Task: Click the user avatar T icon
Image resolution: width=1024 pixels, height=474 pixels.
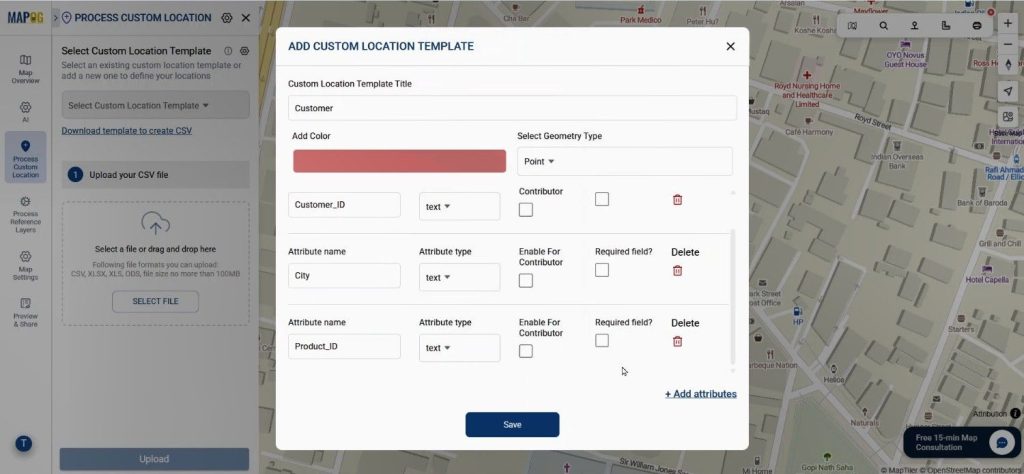Action: pos(24,444)
